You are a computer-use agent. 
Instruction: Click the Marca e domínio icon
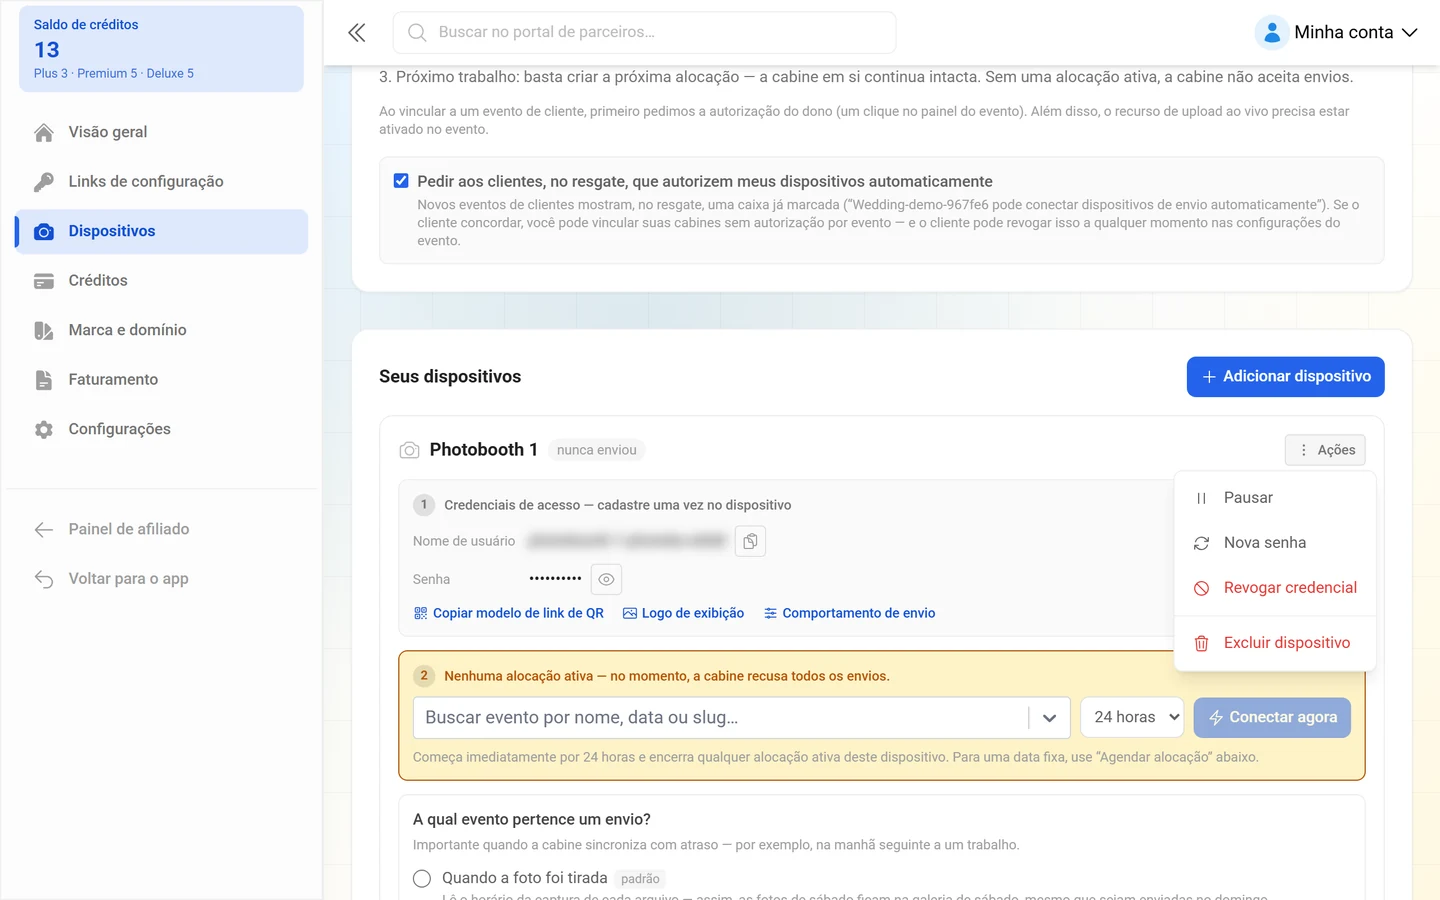44,331
